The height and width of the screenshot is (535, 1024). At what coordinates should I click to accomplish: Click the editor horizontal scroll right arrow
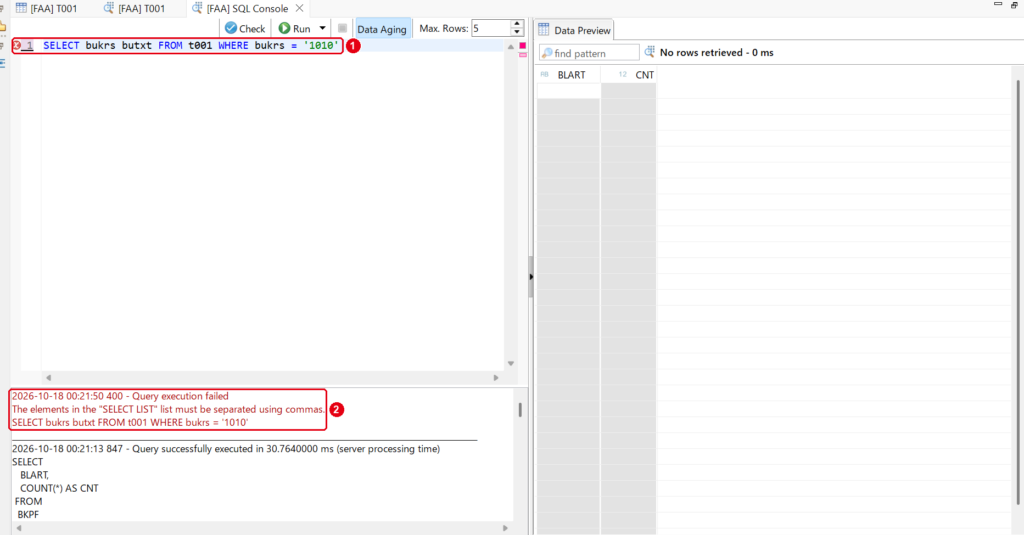(x=496, y=378)
